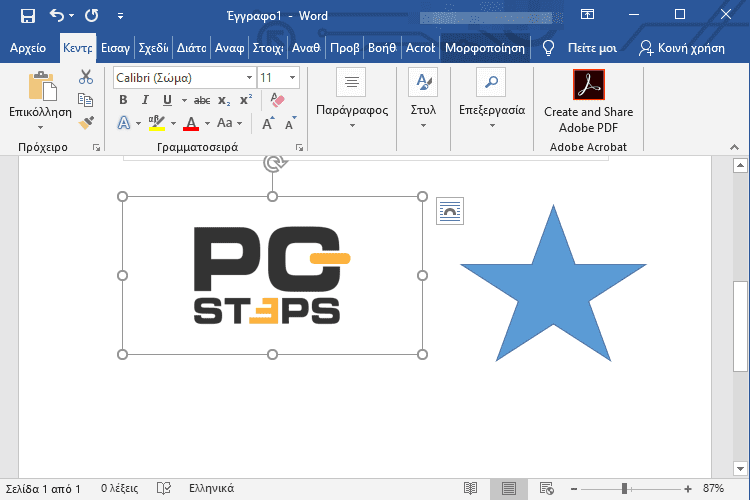Open the Στοιχεία αλληλογραφίας tab
The height and width of the screenshot is (500, 750).
[x=268, y=48]
